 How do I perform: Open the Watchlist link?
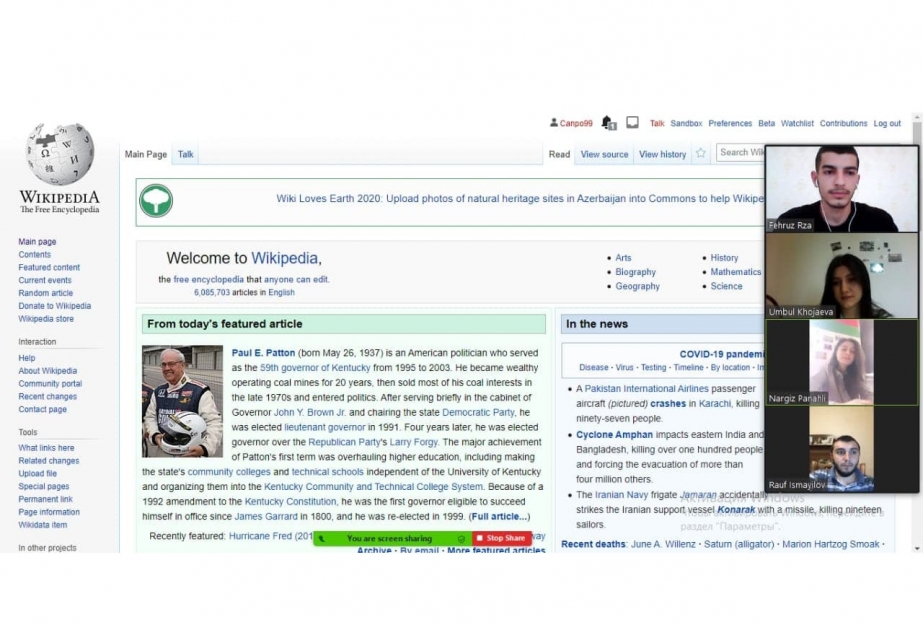point(798,123)
